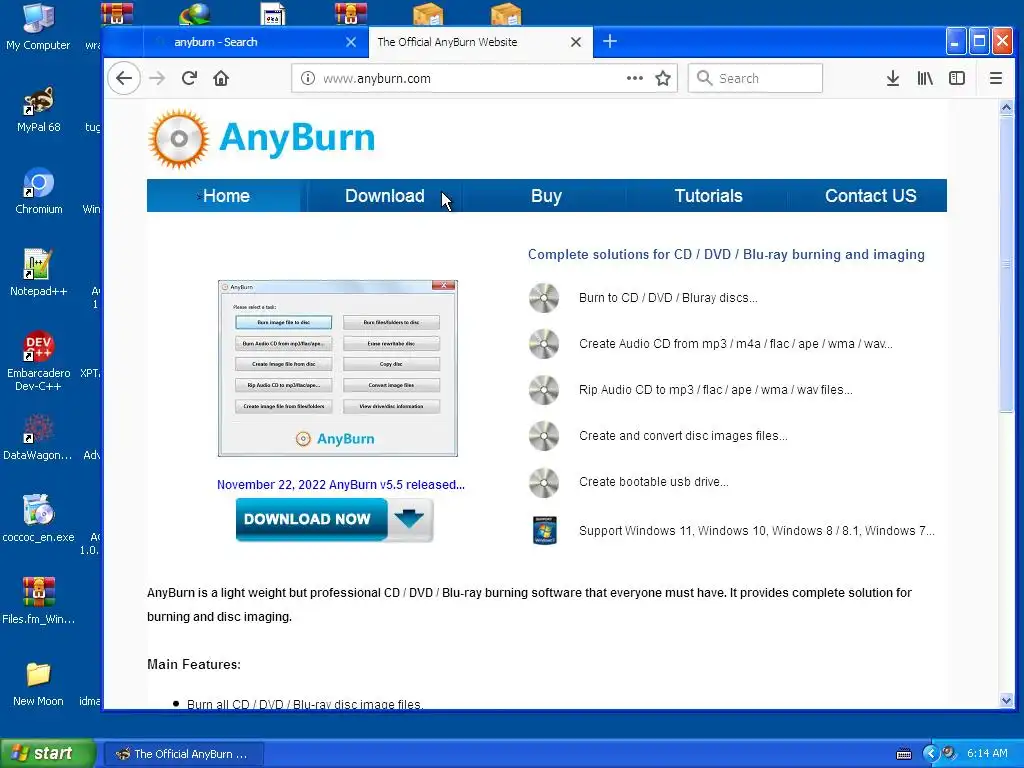Open the Notepad++ desktop icon
Image resolution: width=1024 pixels, height=768 pixels.
click(x=38, y=273)
